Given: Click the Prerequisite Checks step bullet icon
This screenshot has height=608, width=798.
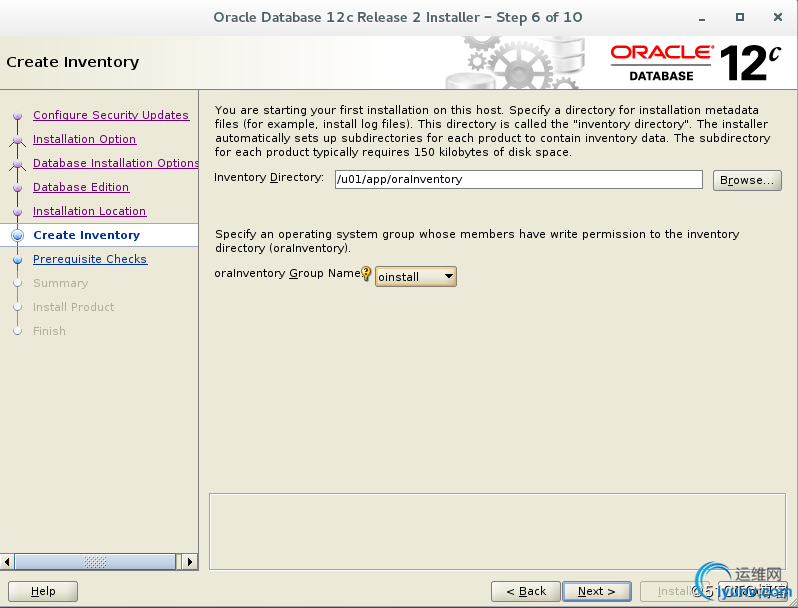Looking at the screenshot, I should pos(17,259).
